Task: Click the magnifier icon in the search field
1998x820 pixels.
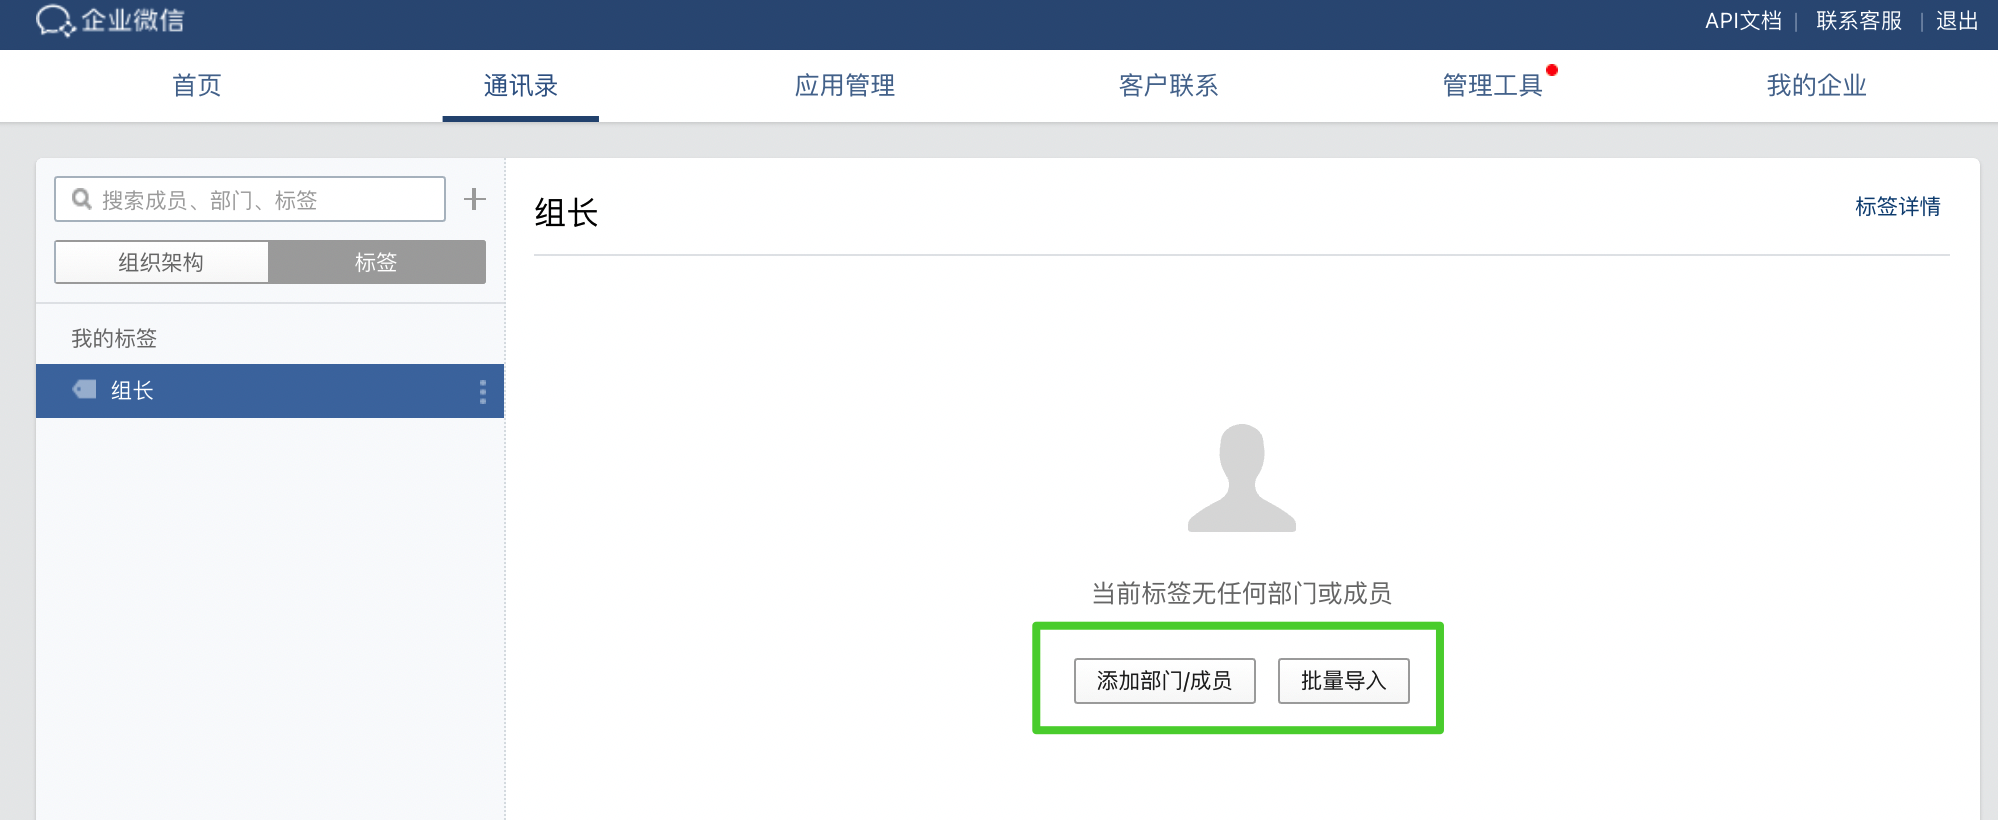Action: [x=82, y=199]
